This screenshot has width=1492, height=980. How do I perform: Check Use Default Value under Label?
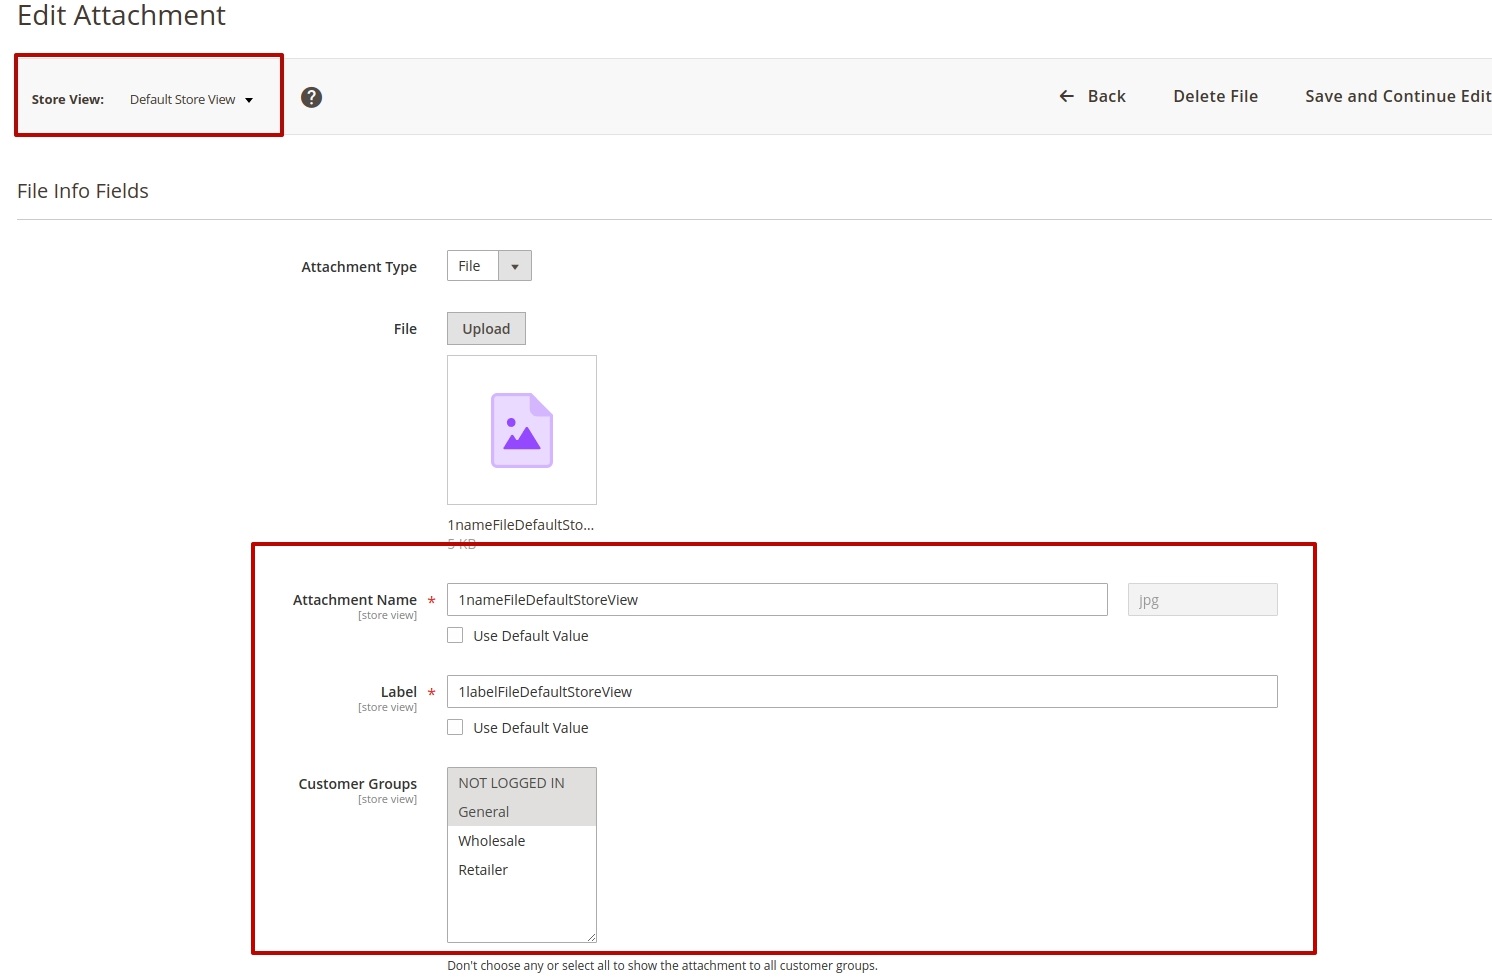(455, 728)
